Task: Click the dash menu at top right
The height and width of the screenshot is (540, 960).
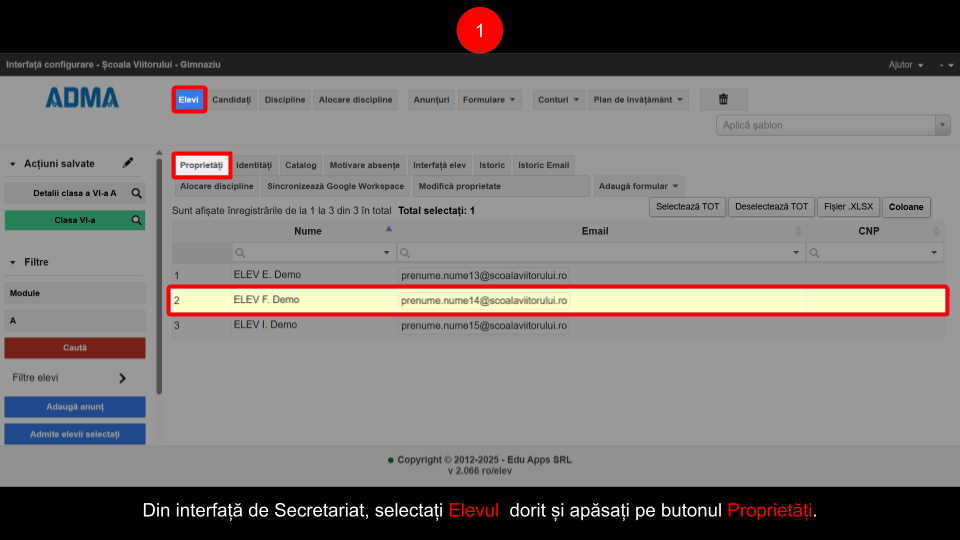Action: pos(946,64)
